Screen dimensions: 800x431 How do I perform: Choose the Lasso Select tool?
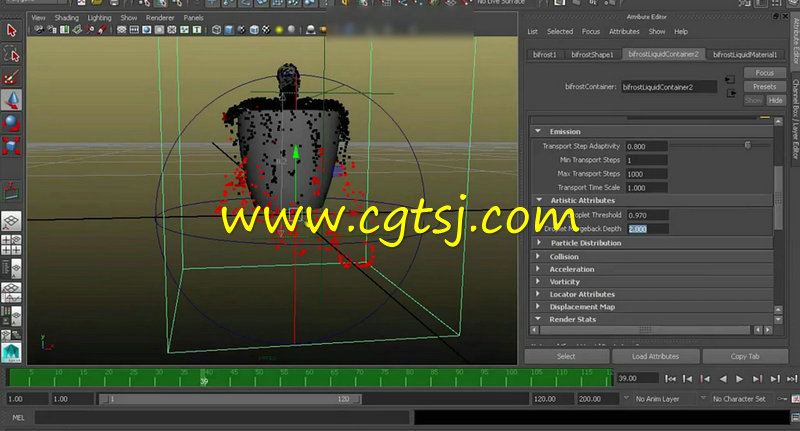11,54
